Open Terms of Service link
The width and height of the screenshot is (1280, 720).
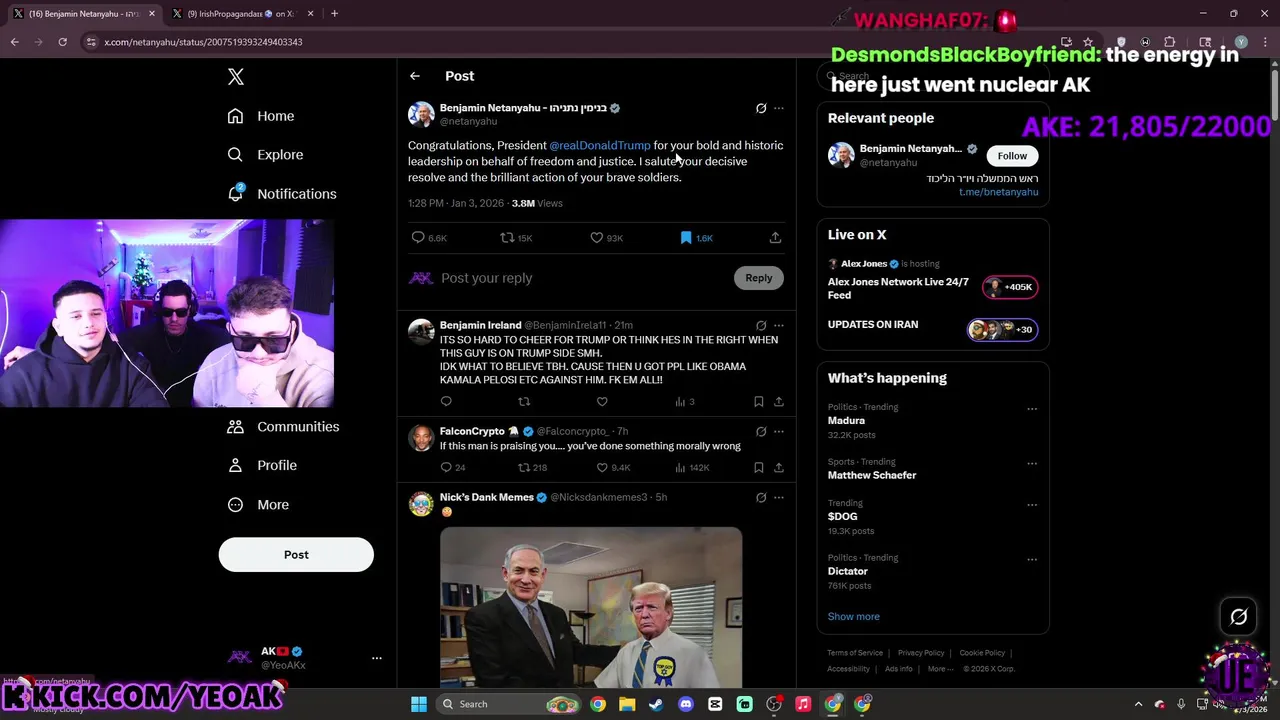(855, 653)
